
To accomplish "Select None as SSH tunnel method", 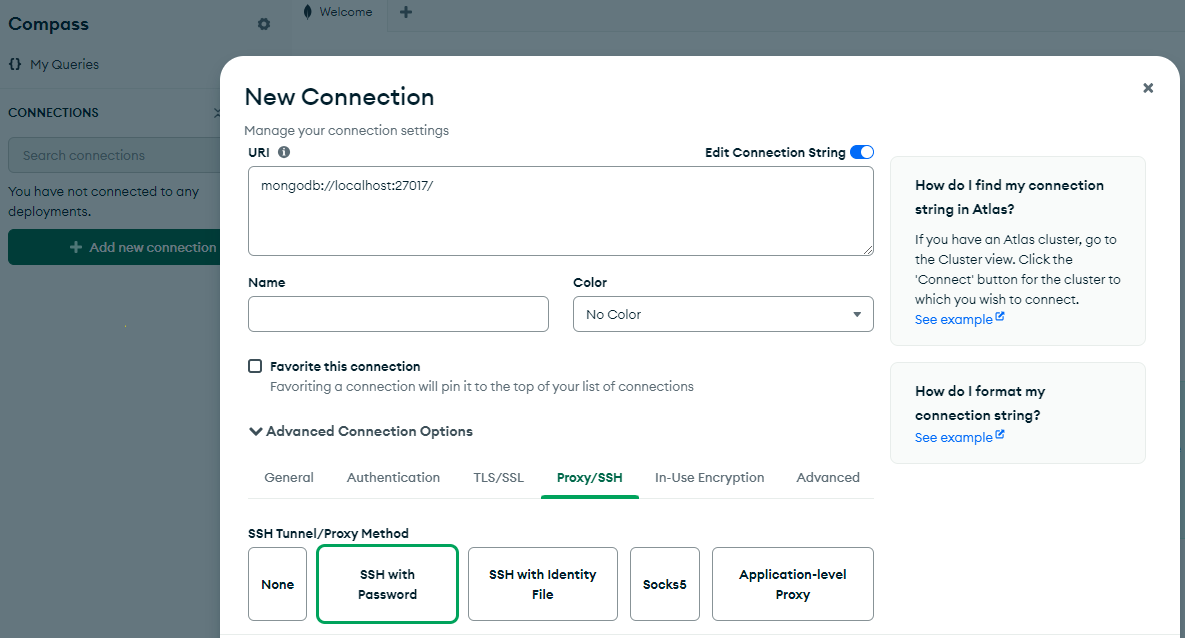I will tap(277, 584).
